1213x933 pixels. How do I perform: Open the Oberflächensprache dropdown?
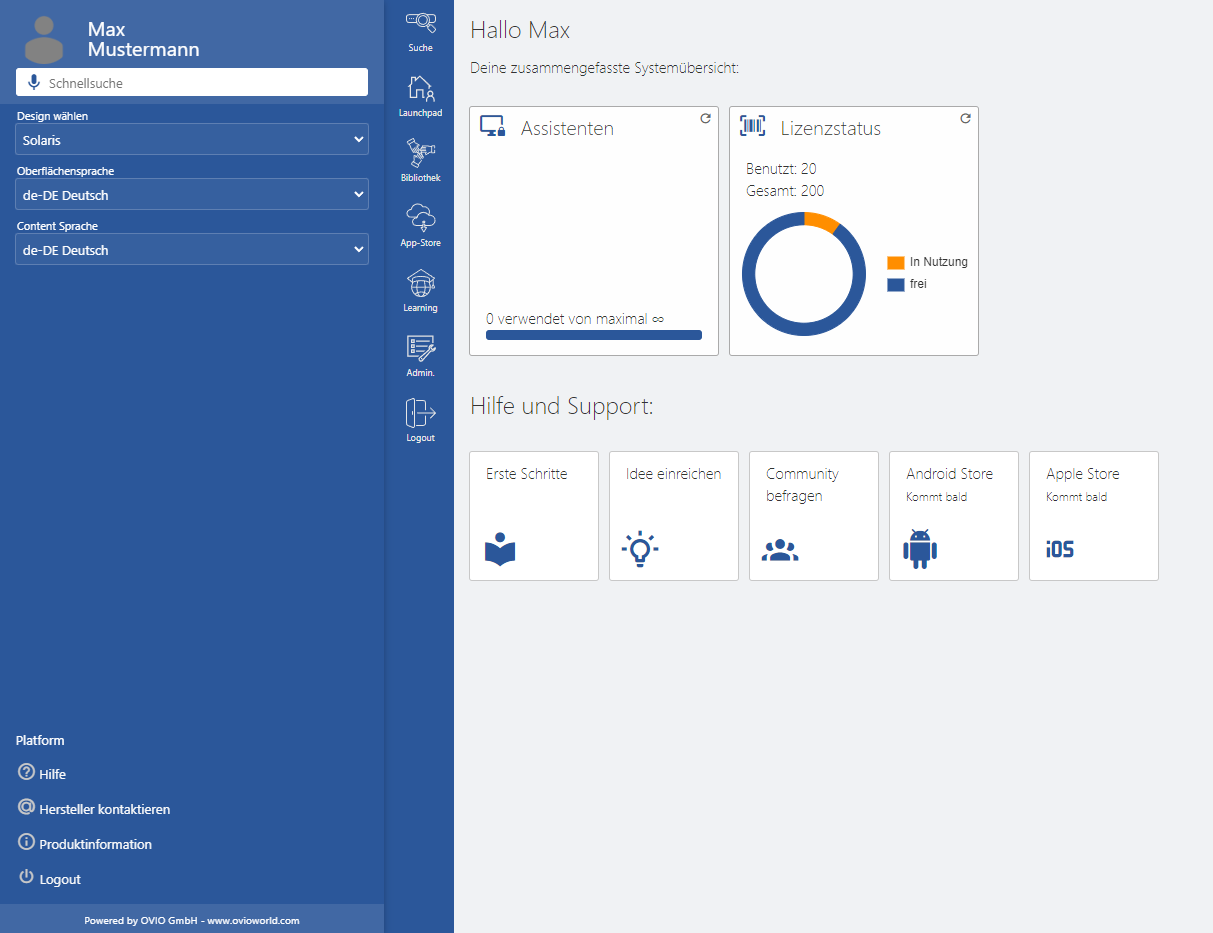point(192,195)
